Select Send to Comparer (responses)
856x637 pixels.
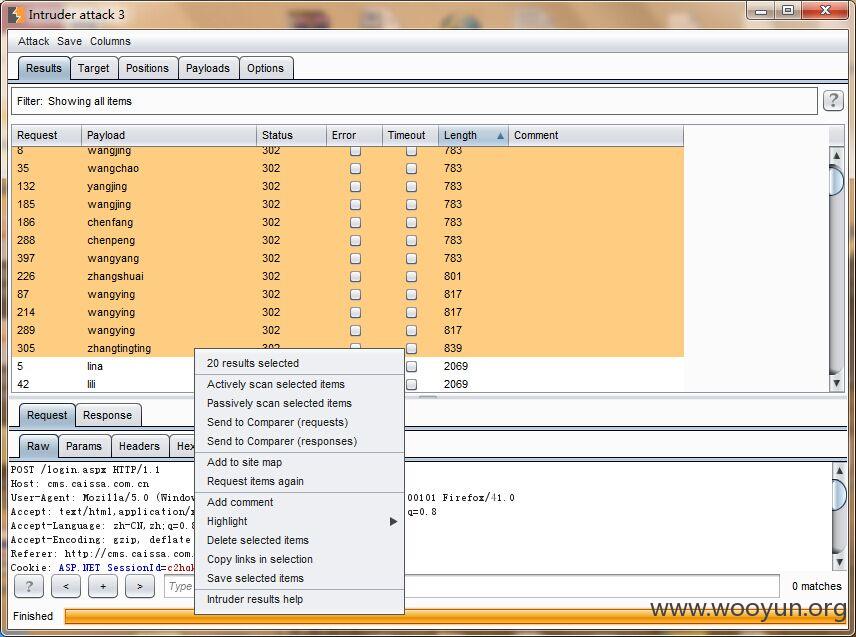pos(299,441)
